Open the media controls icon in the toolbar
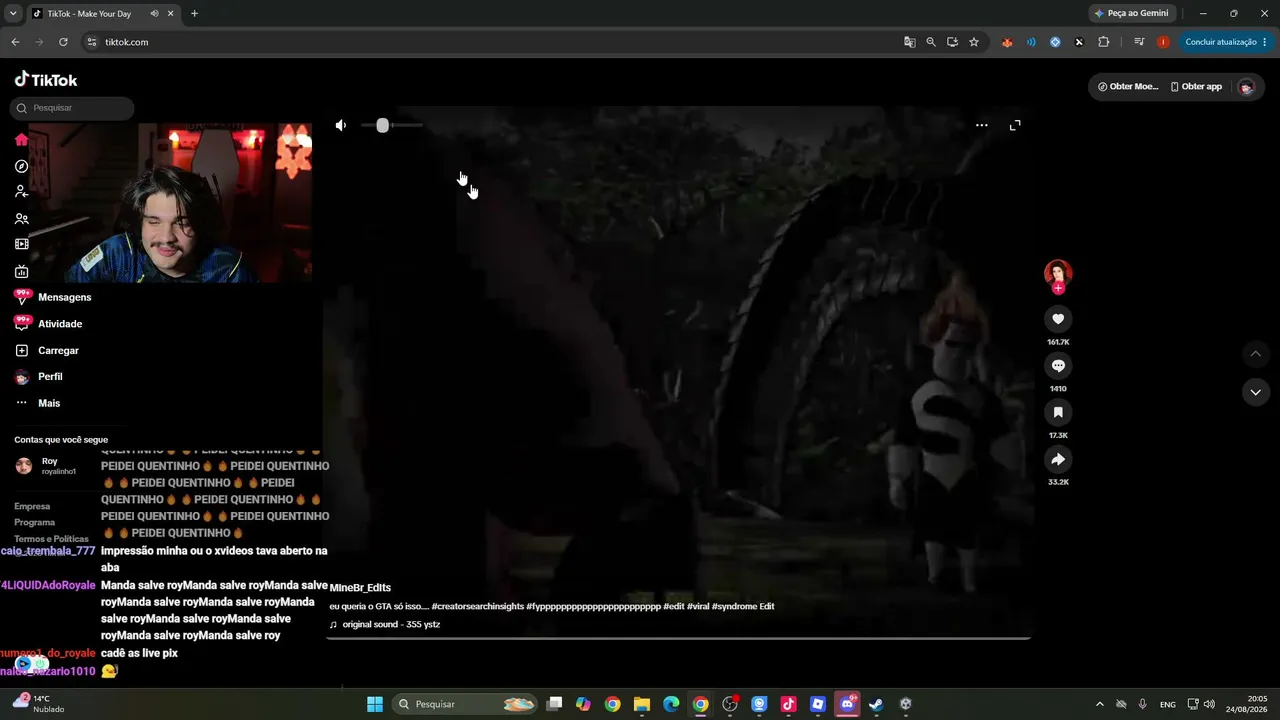The width and height of the screenshot is (1280, 720). pyautogui.click(x=1139, y=42)
